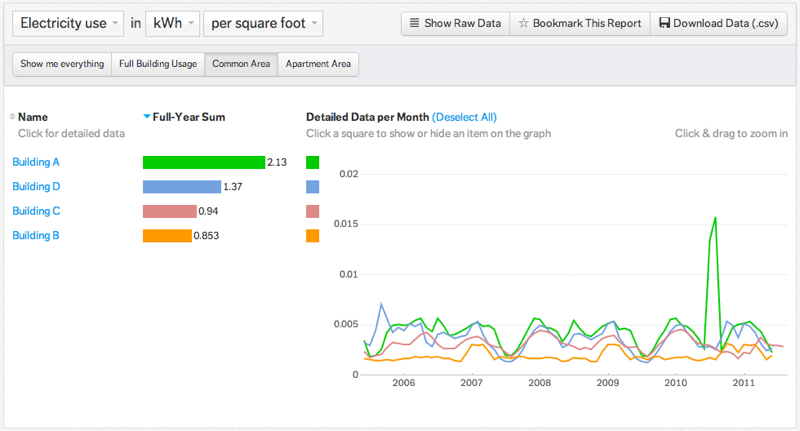Screen dimensions: 800x431
Task: Open the Electricity use dropdown
Action: click(x=69, y=22)
